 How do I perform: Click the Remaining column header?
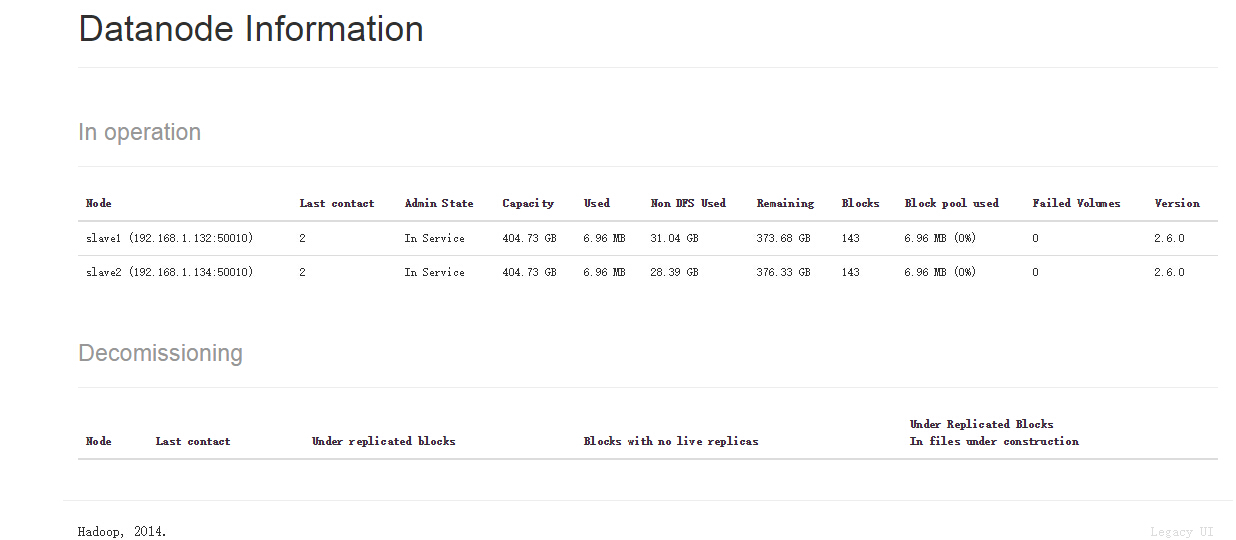pos(785,203)
